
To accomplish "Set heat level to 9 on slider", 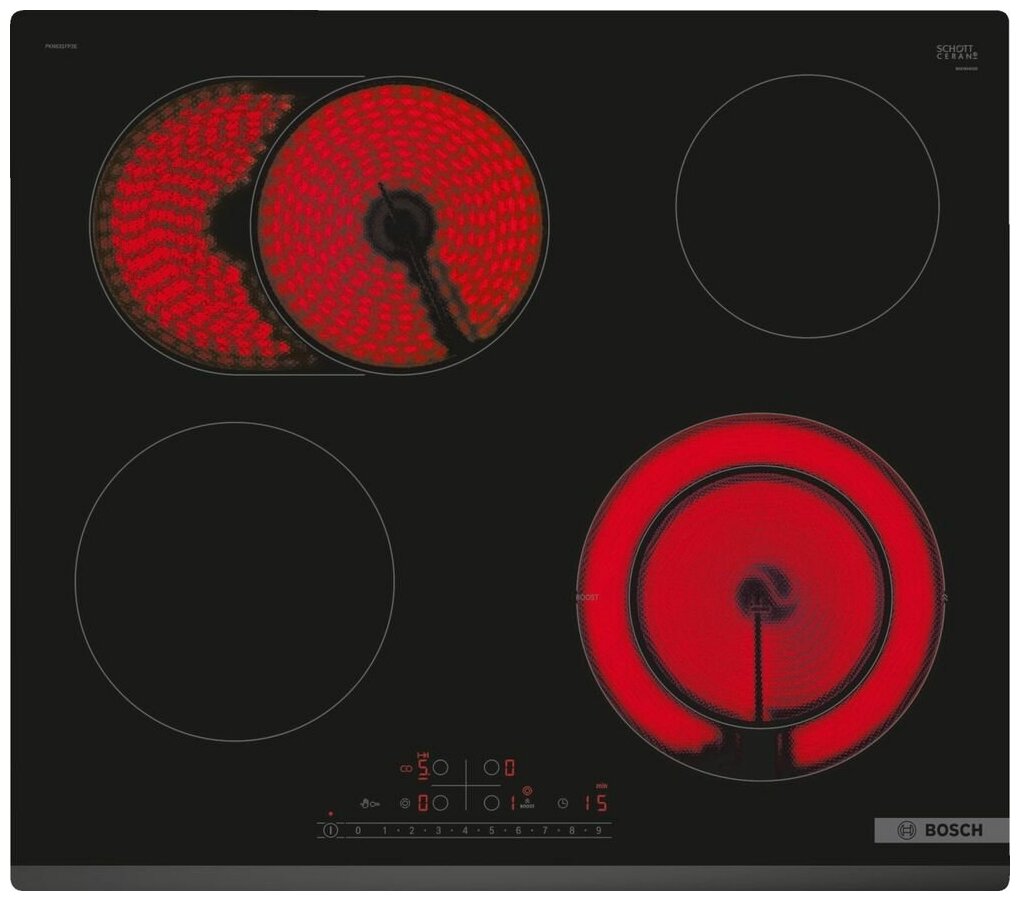I will click(x=598, y=830).
